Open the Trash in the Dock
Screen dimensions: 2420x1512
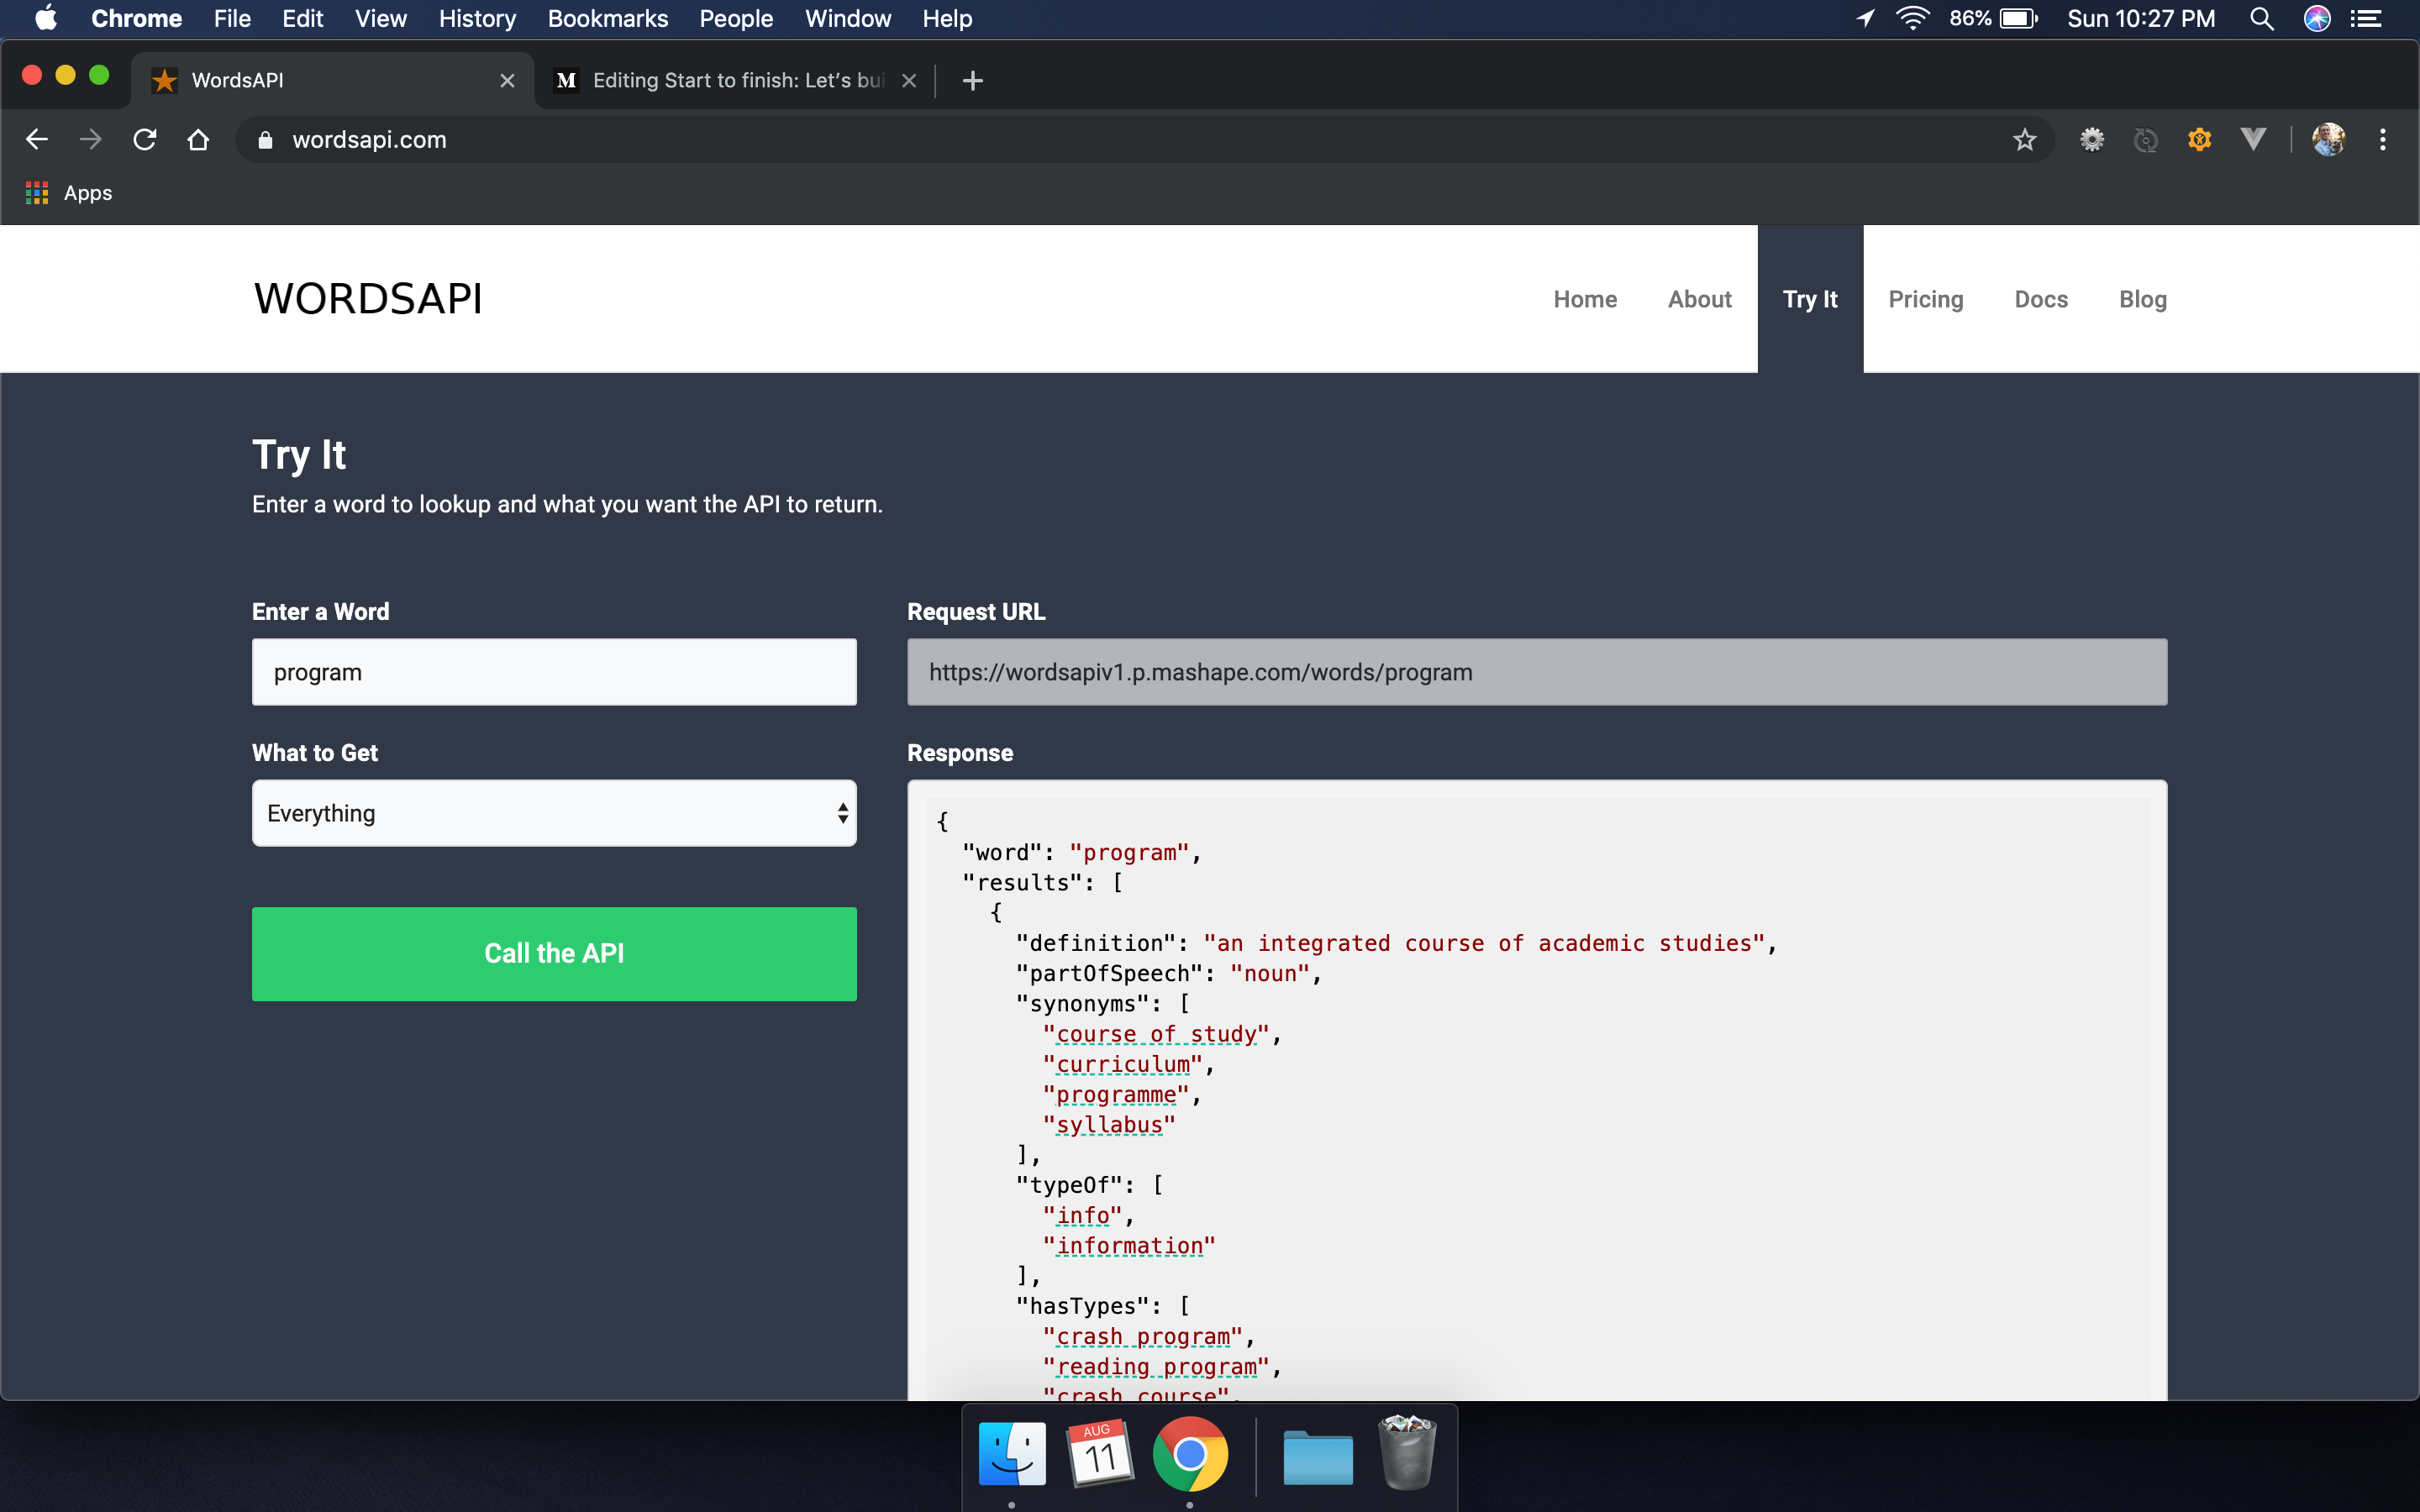[1407, 1452]
